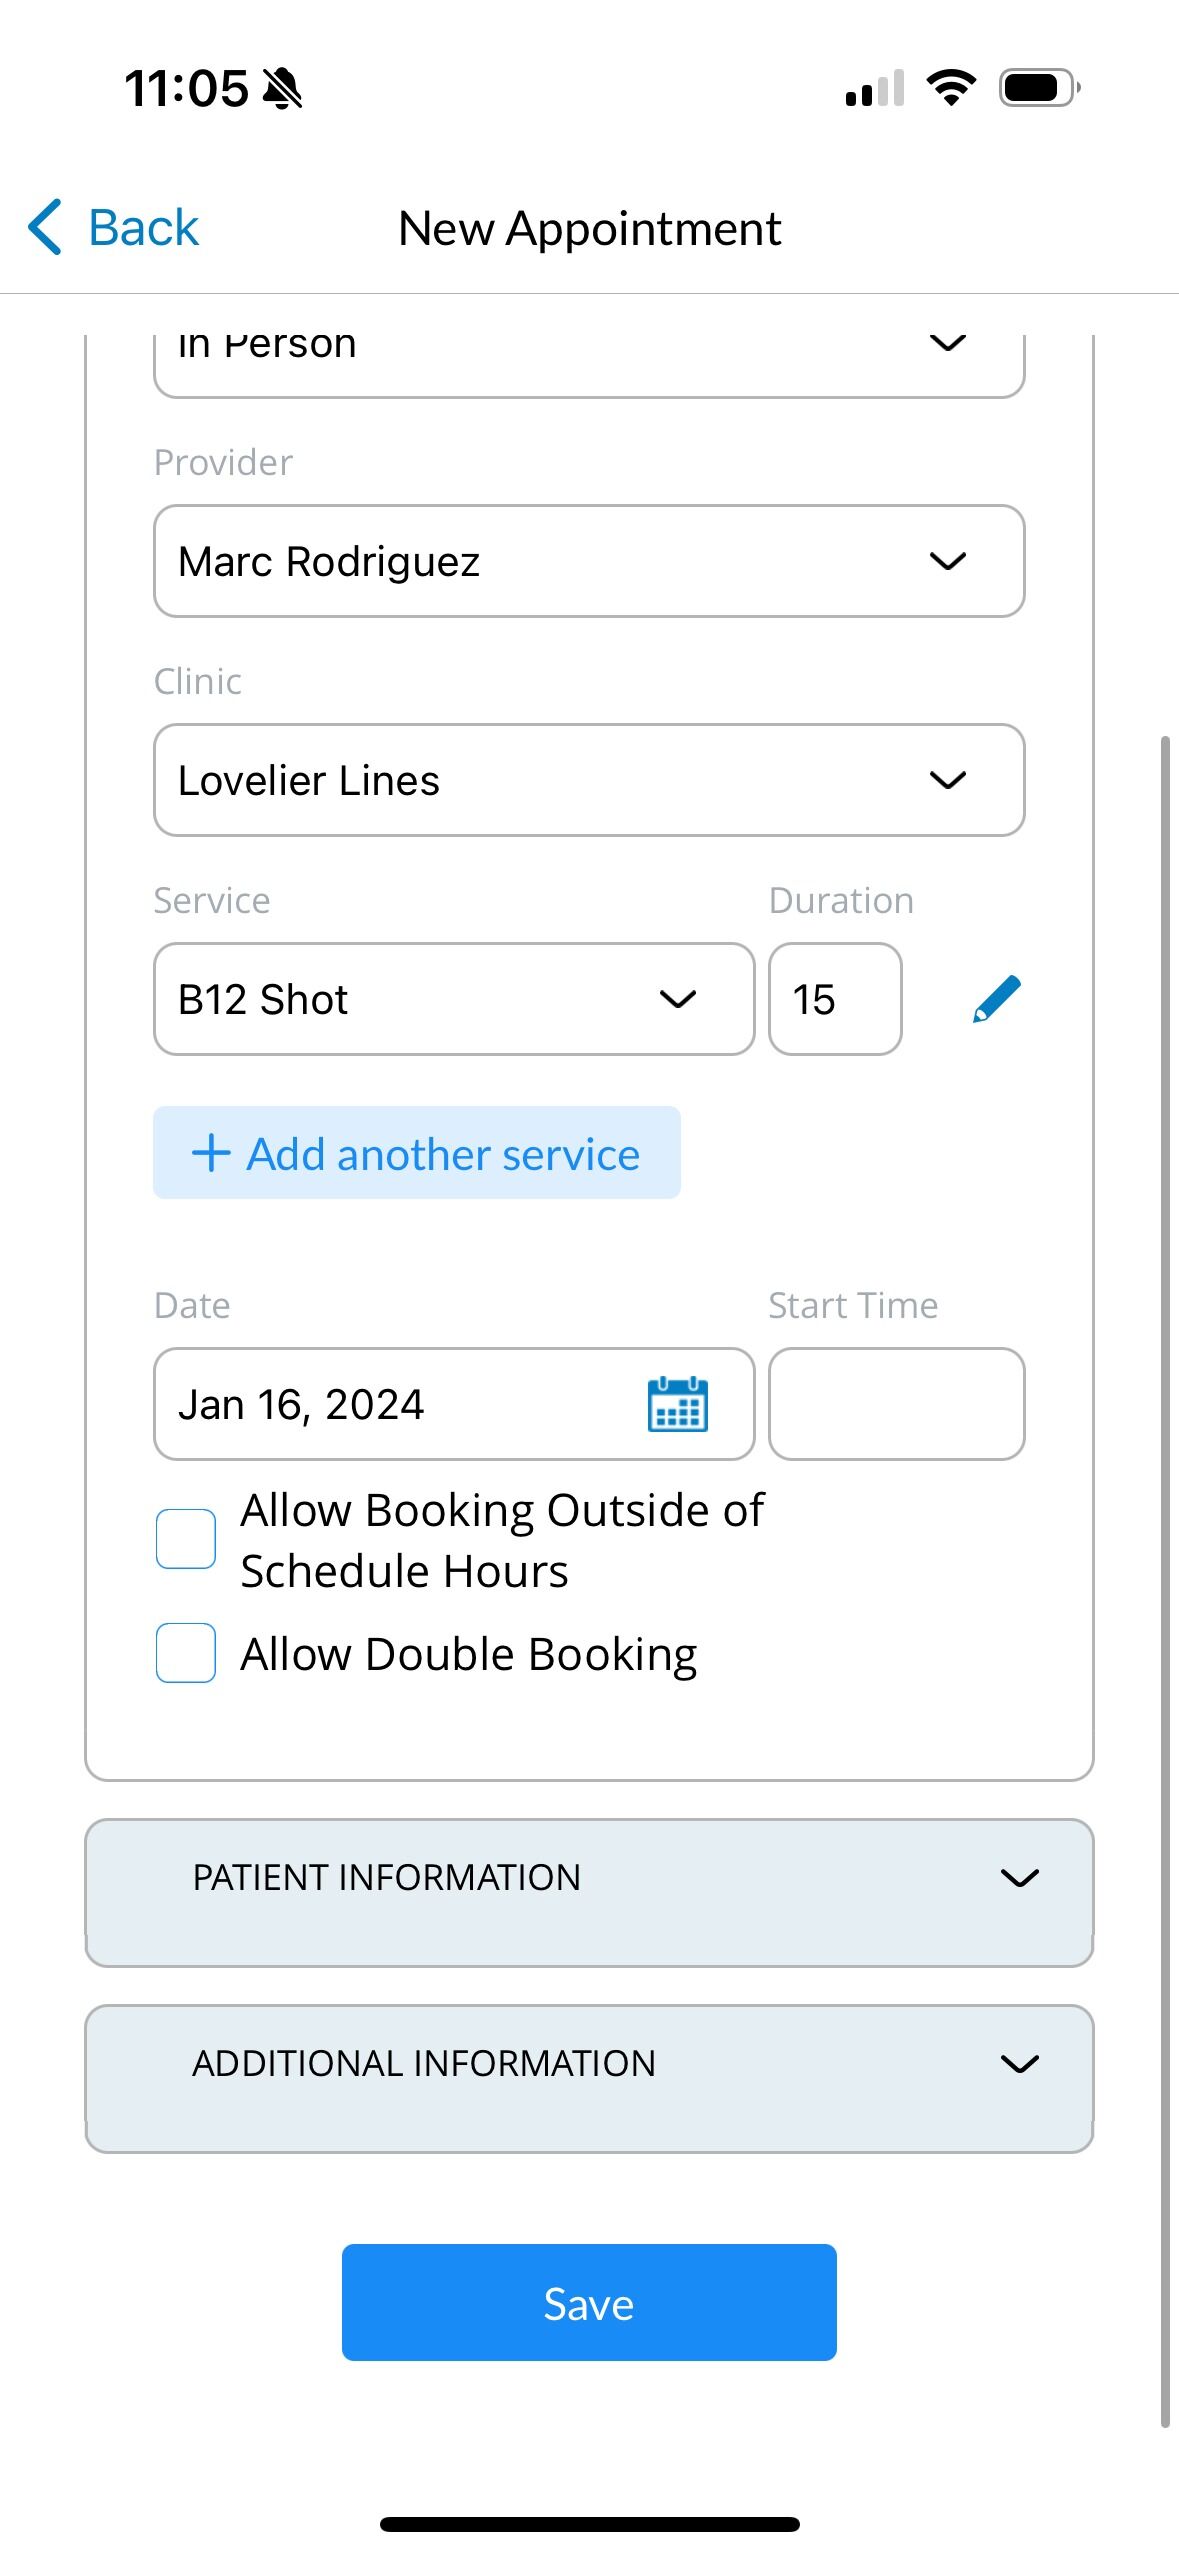Check the Allow Double Booking box

click(x=186, y=1653)
